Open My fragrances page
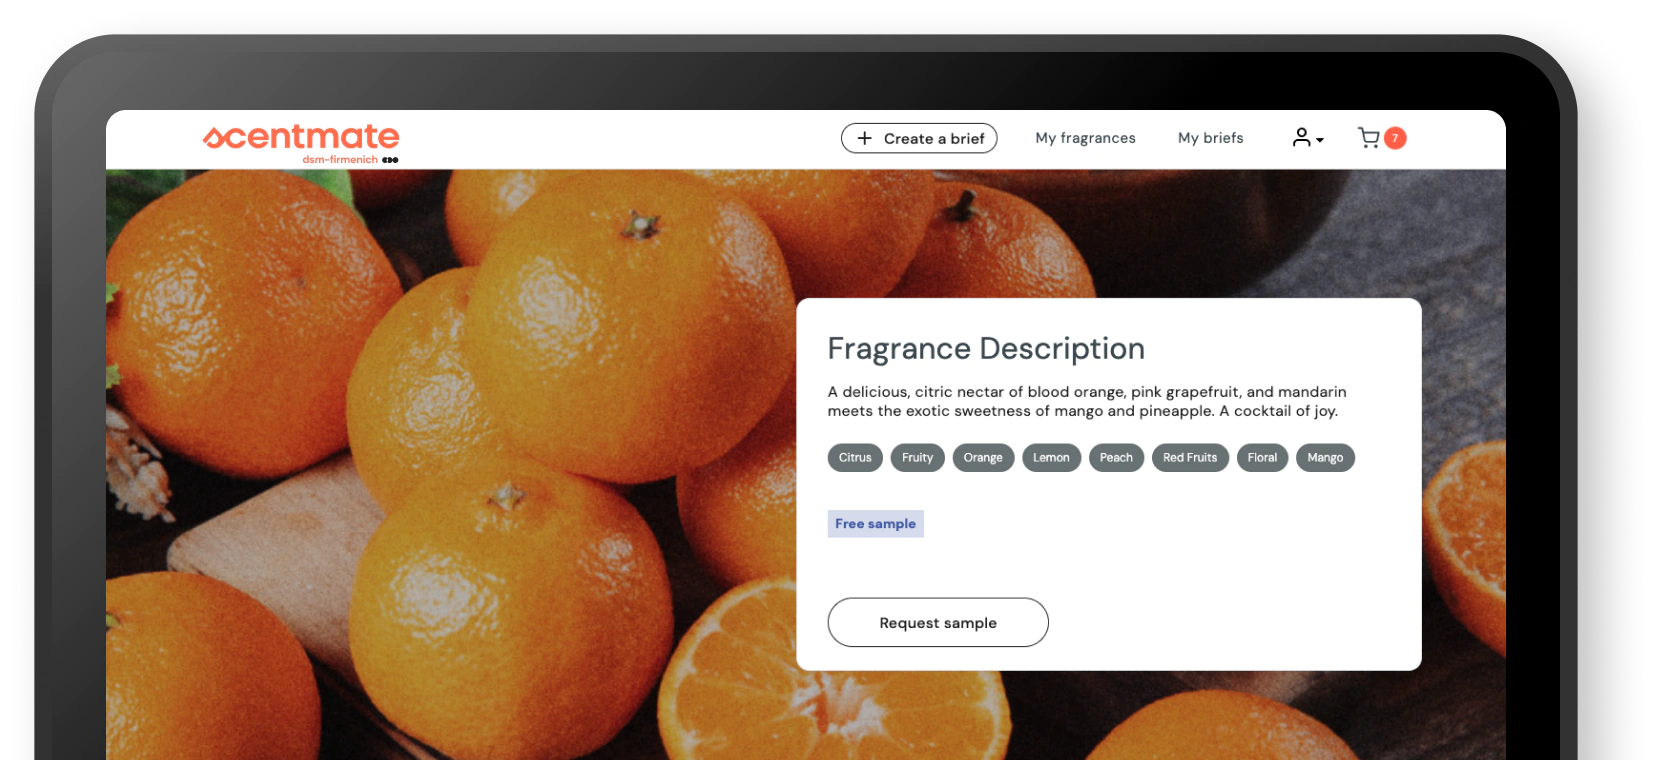 [1085, 138]
